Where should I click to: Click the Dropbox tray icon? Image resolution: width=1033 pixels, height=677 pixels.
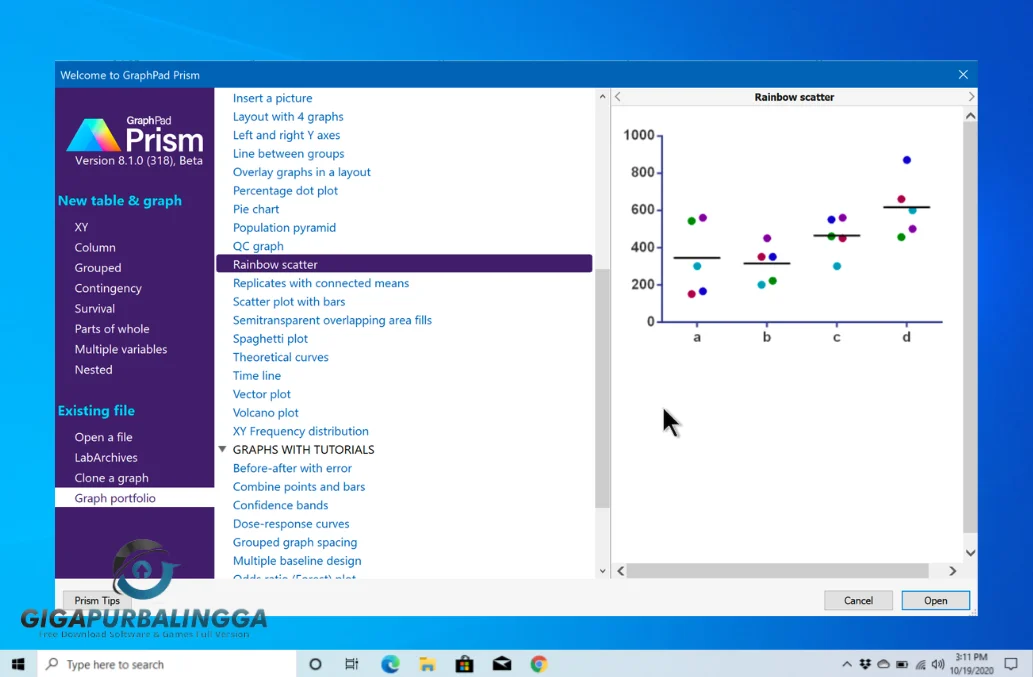pos(865,664)
